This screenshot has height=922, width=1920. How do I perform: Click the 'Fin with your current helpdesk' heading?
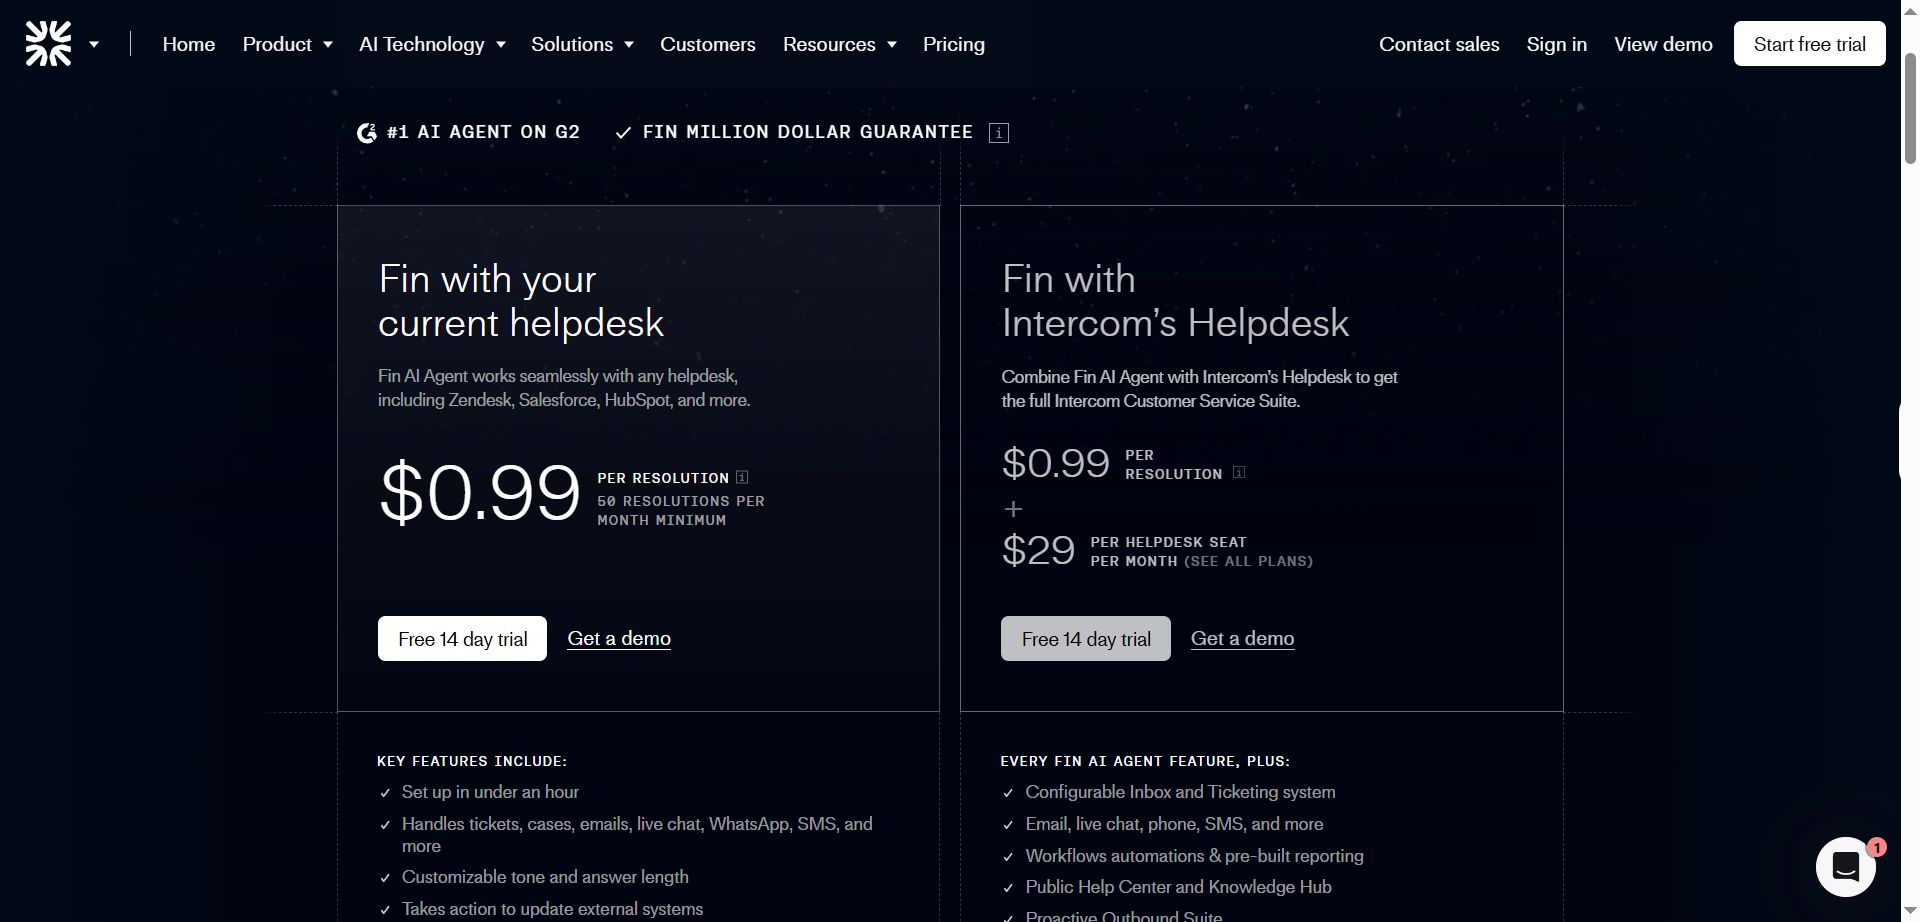coord(521,300)
